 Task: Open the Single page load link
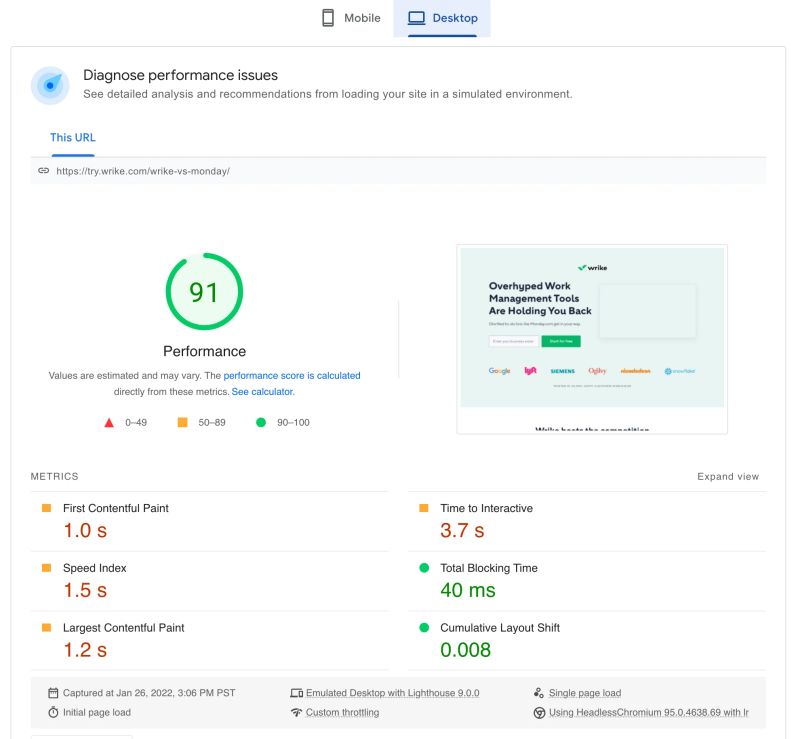pos(585,693)
